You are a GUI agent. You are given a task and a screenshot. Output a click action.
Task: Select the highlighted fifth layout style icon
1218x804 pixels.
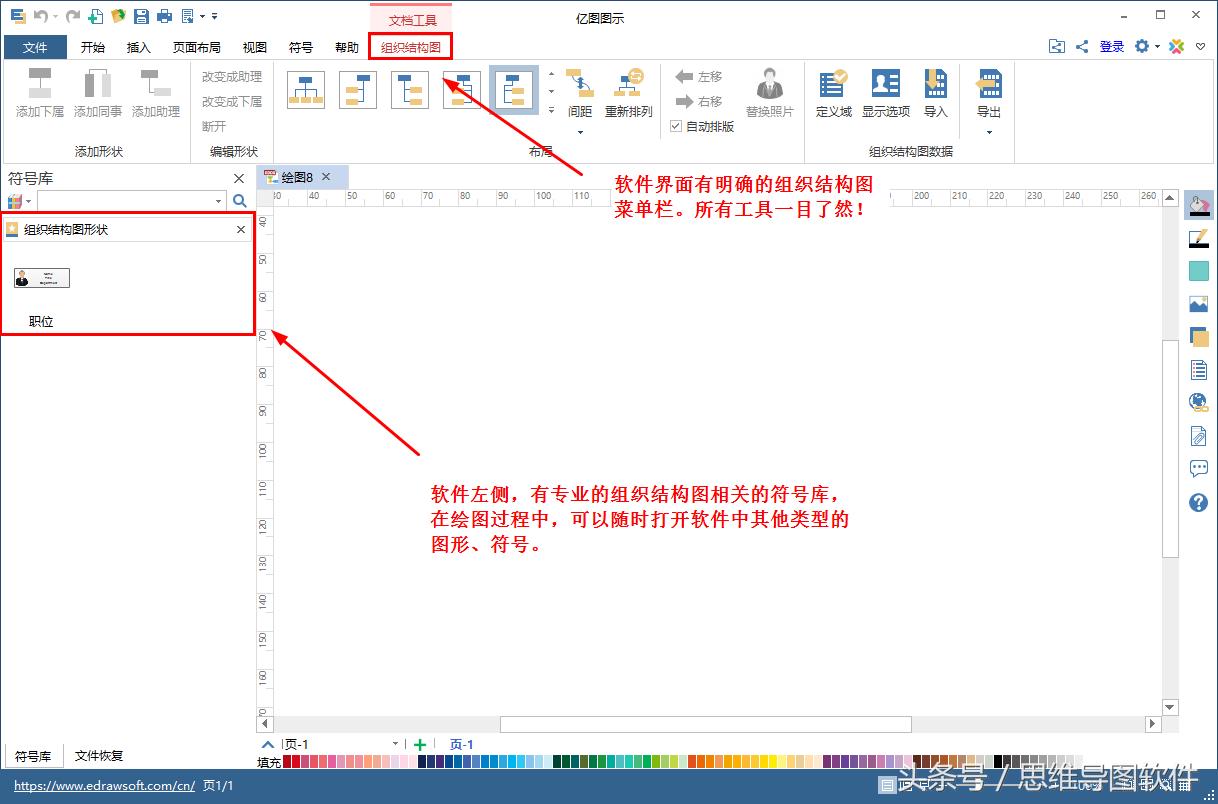[x=514, y=90]
